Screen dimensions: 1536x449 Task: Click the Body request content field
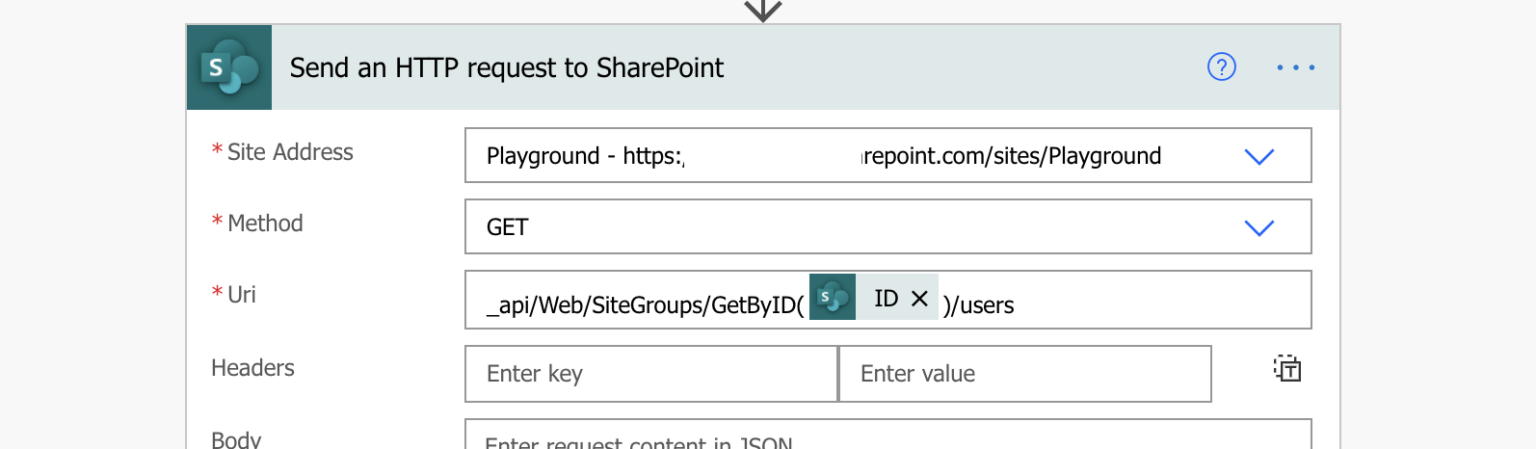888,435
